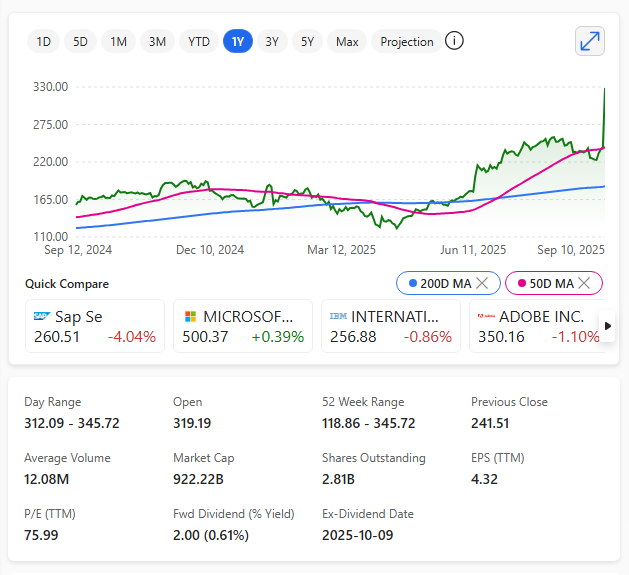Click the Microsoft logo icon

[x=190, y=317]
